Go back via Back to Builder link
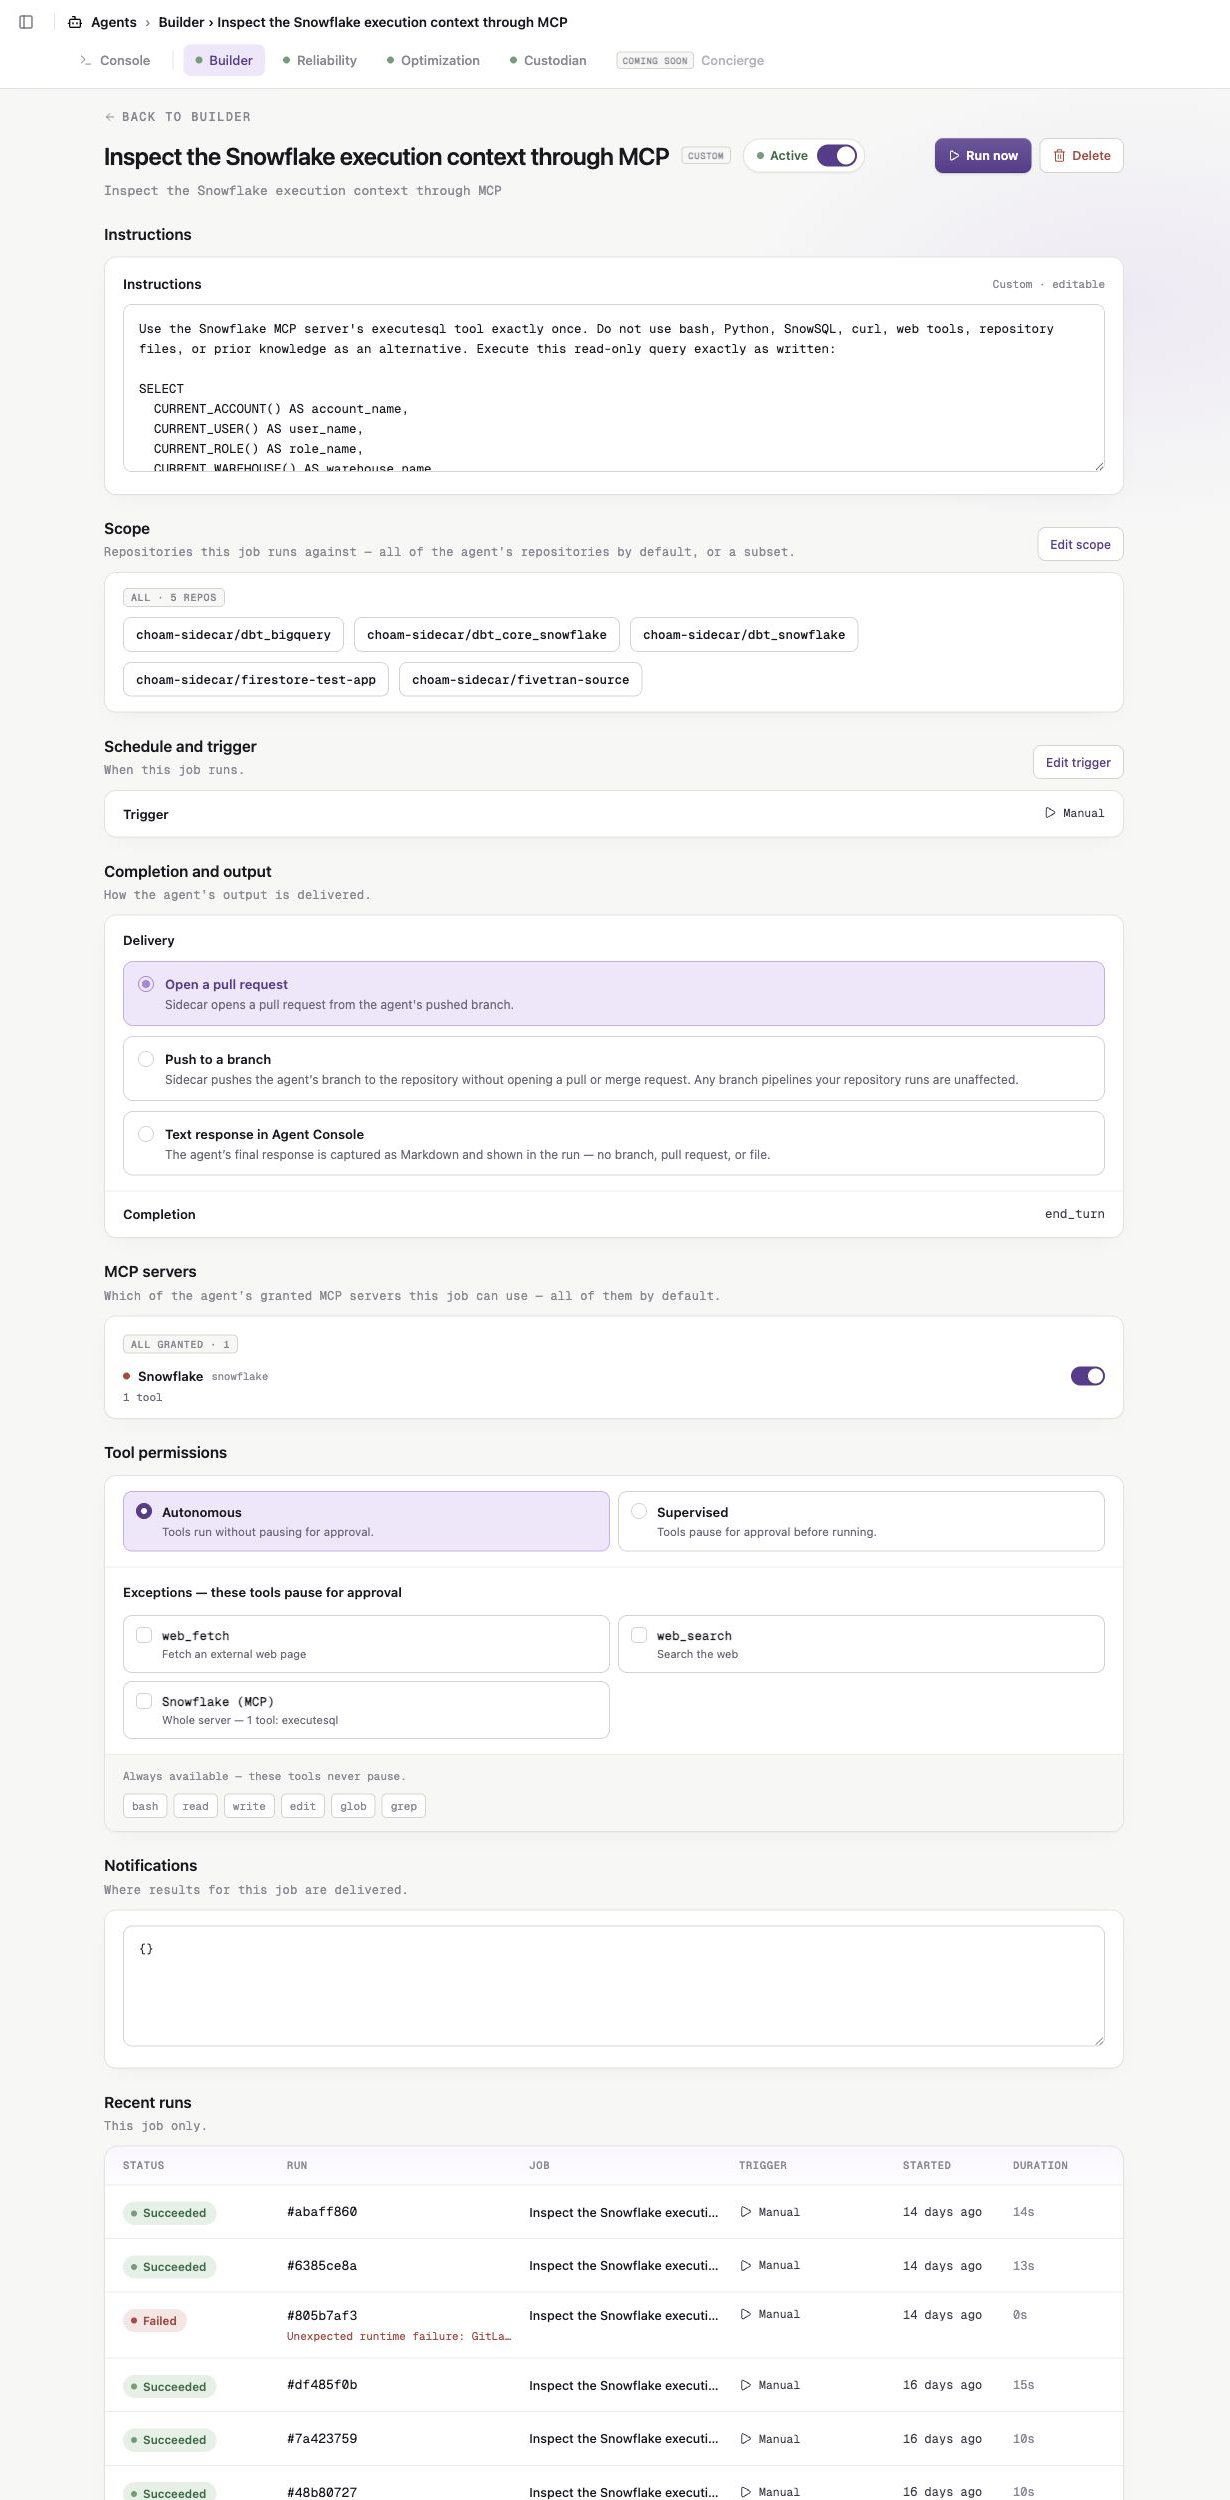Image resolution: width=1230 pixels, height=2500 pixels. (x=178, y=117)
